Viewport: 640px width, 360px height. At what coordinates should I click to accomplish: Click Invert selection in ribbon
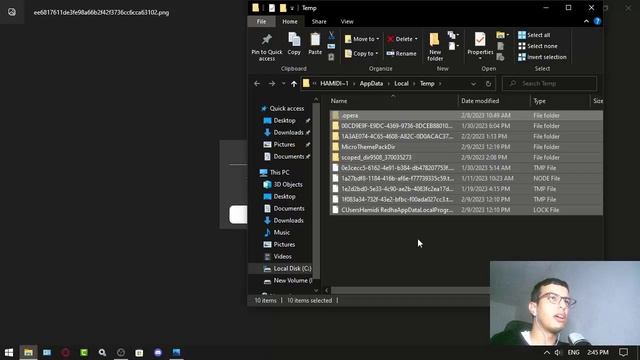click(542, 57)
